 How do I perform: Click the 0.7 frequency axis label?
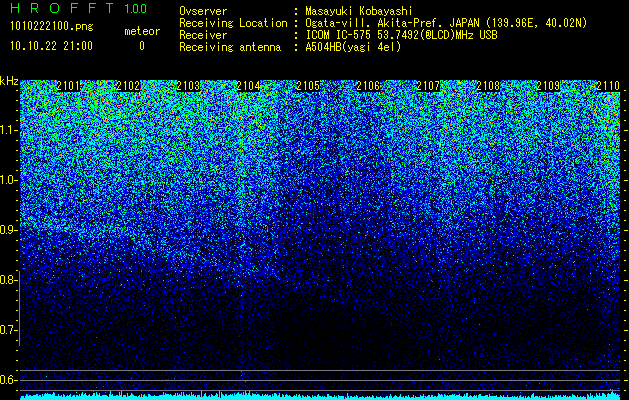point(8,330)
